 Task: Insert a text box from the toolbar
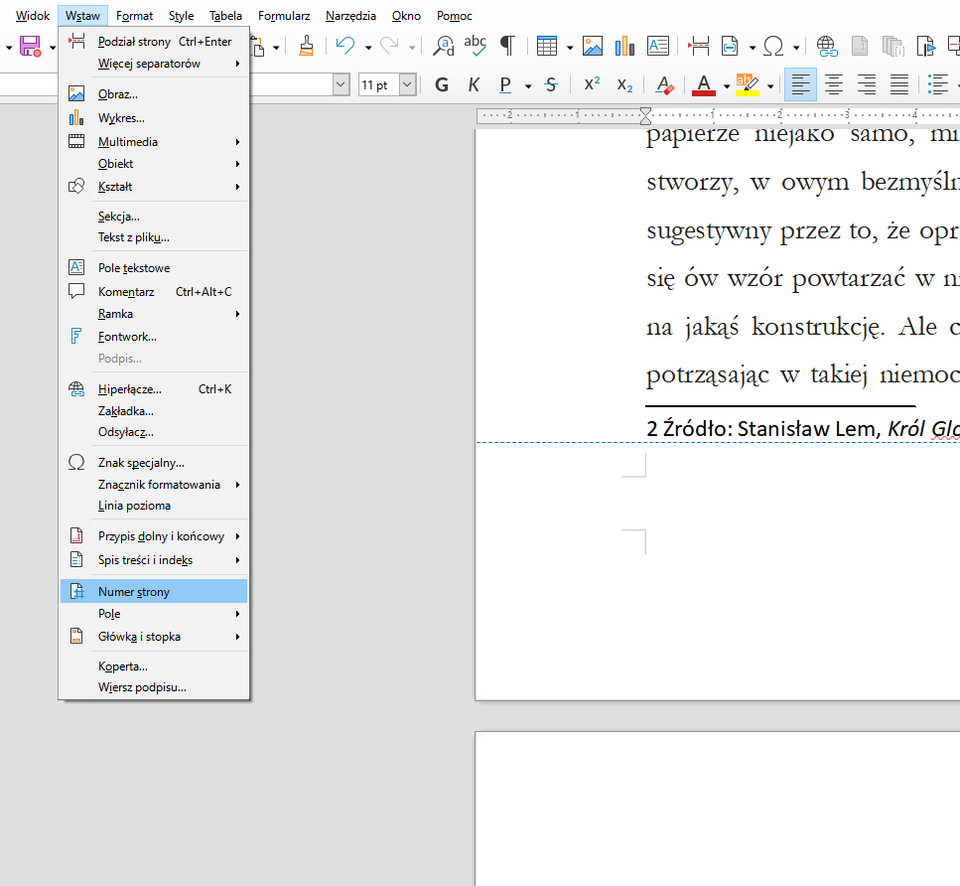[657, 45]
